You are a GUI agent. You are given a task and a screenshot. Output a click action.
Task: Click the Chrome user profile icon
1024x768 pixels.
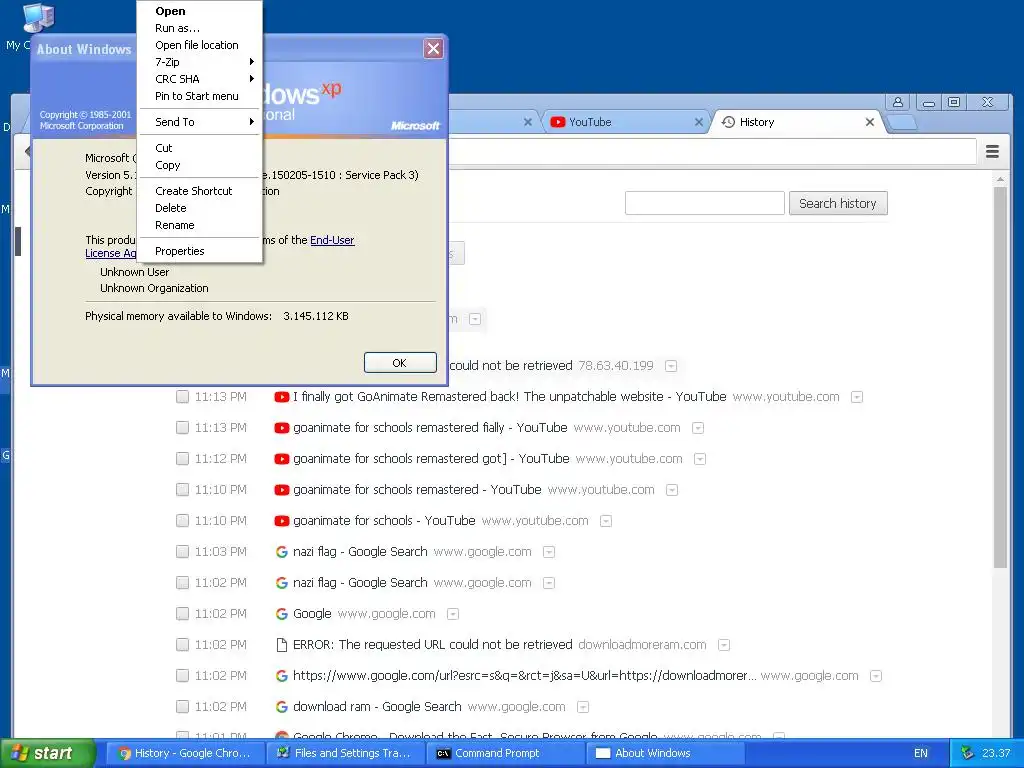coord(898,103)
